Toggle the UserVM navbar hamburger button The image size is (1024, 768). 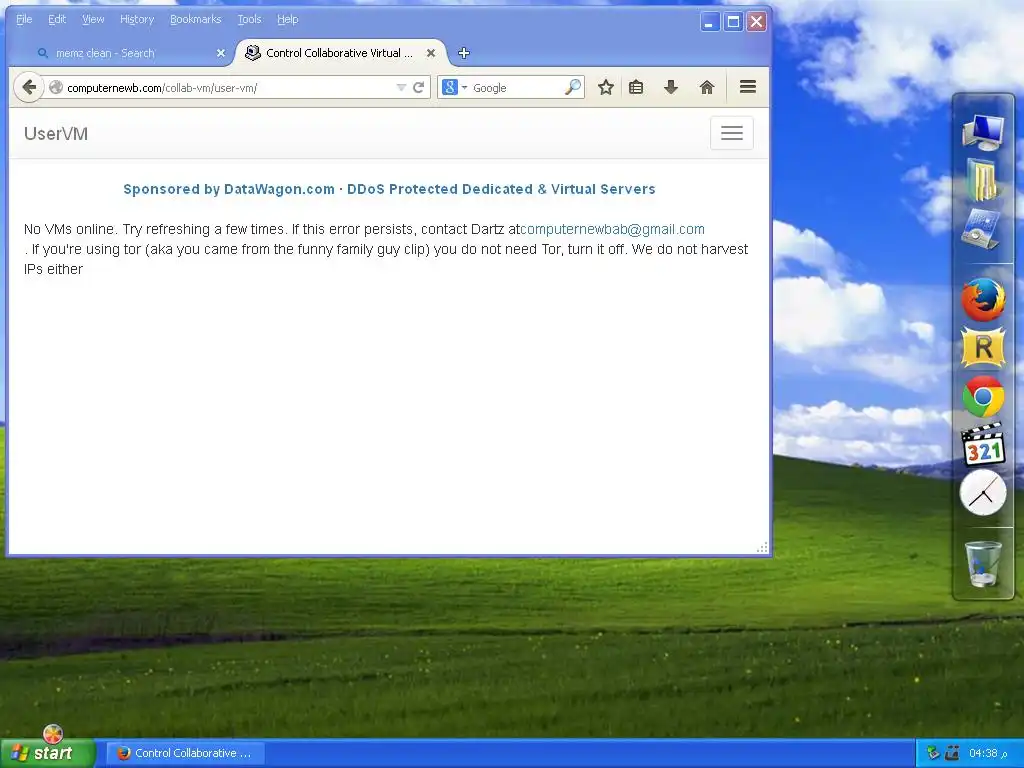731,133
